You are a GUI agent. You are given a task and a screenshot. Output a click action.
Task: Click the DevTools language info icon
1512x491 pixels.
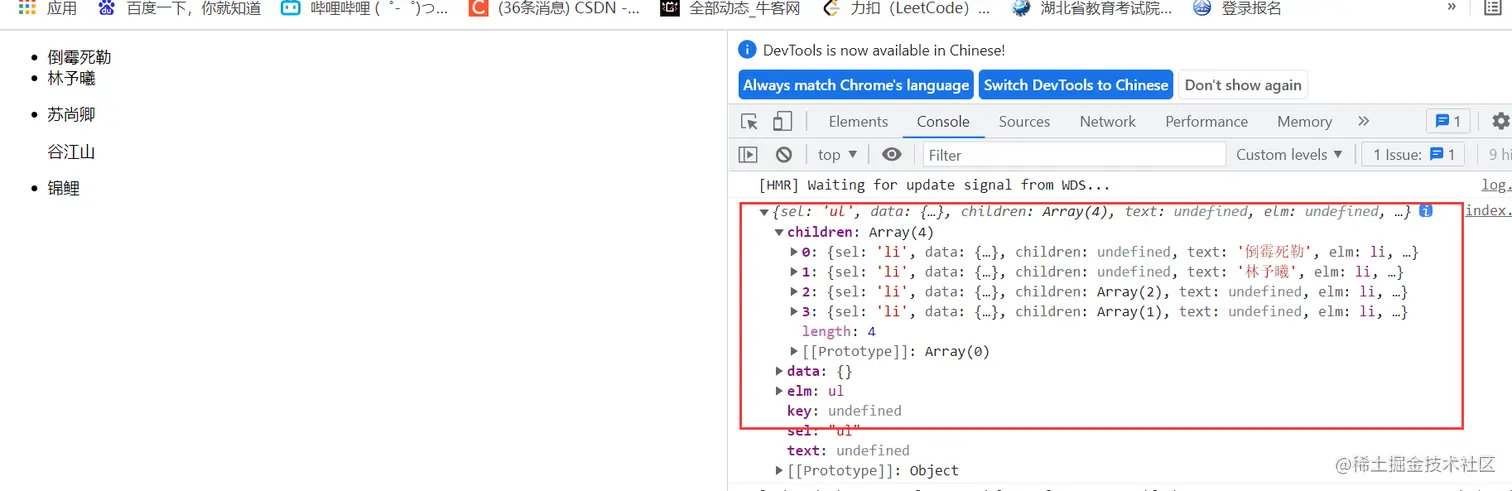(x=747, y=50)
